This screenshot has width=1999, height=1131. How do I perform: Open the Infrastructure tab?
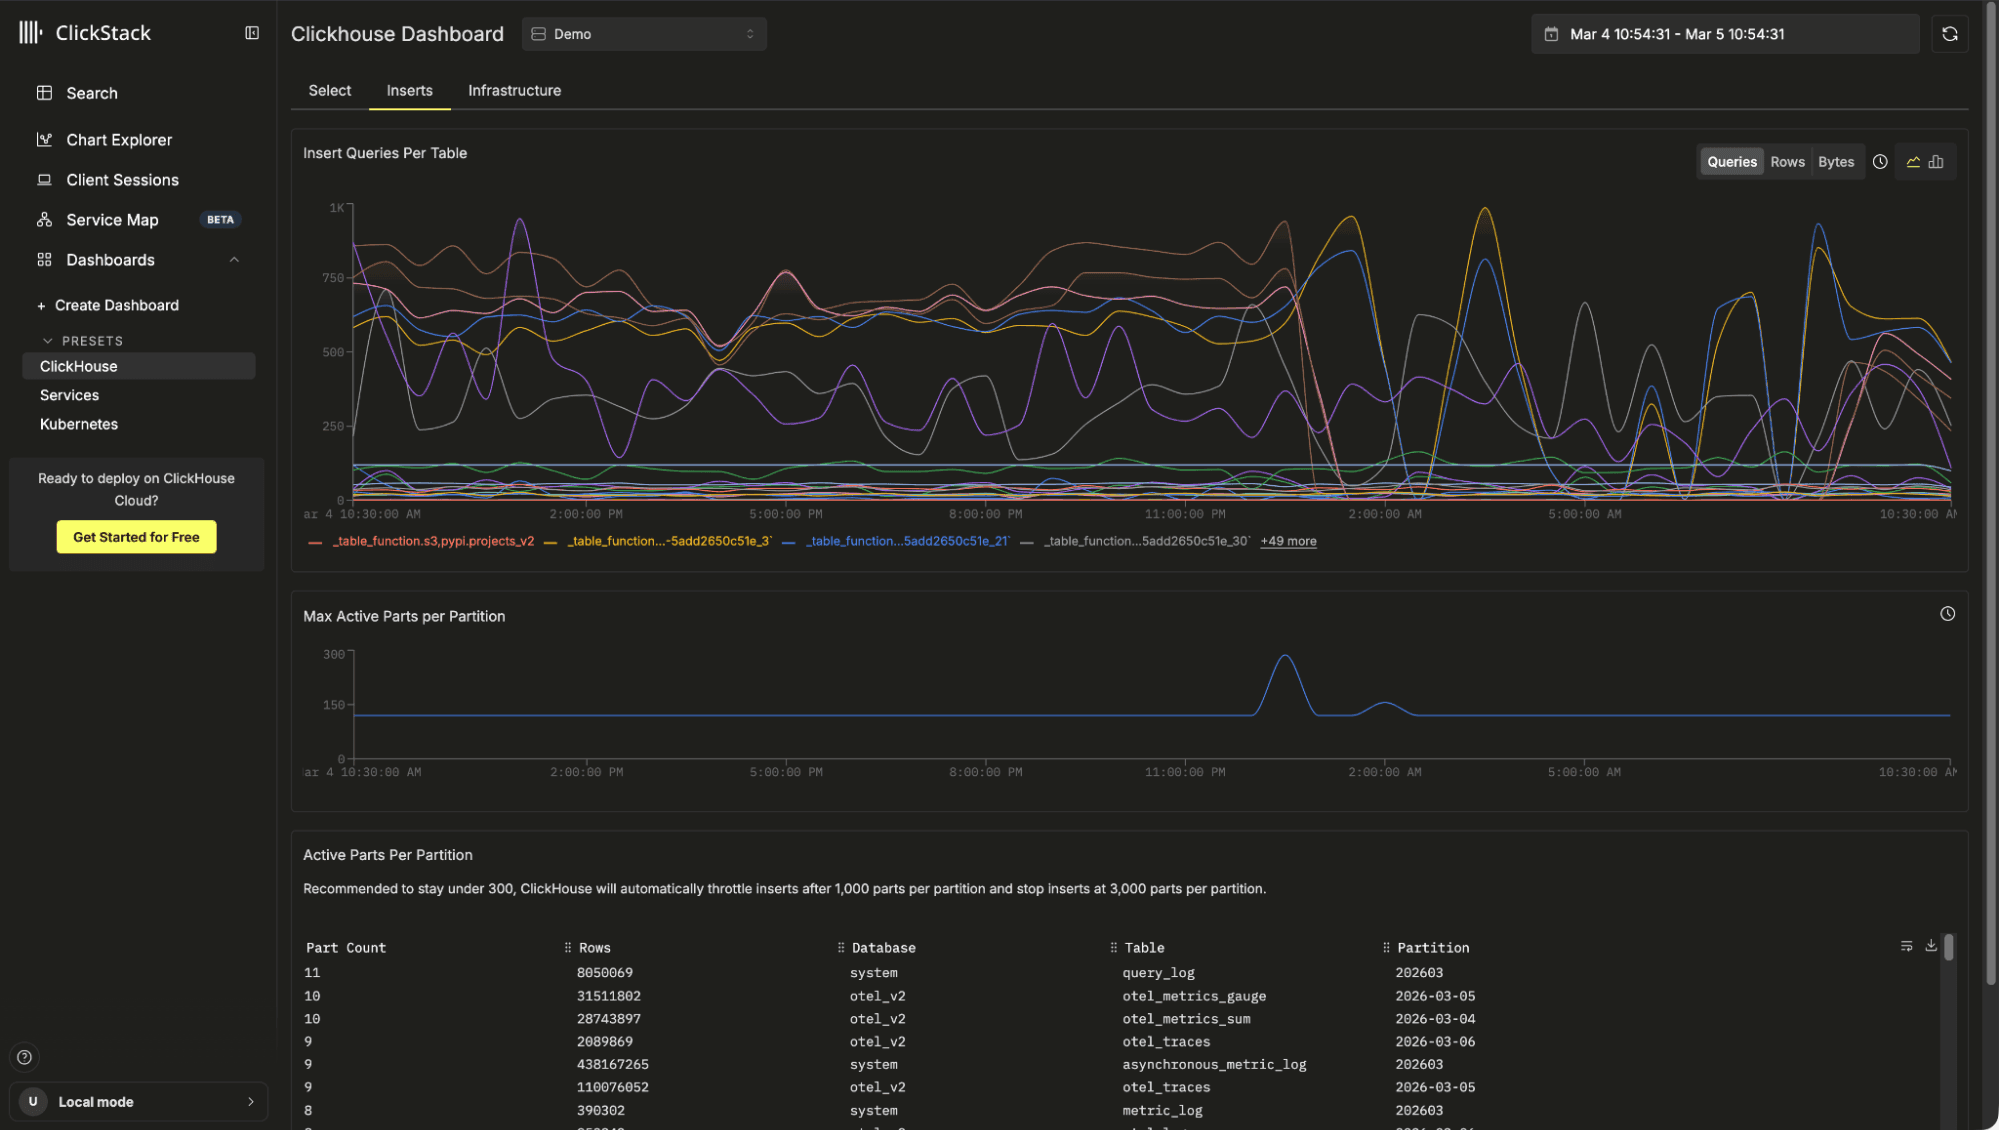pos(514,91)
